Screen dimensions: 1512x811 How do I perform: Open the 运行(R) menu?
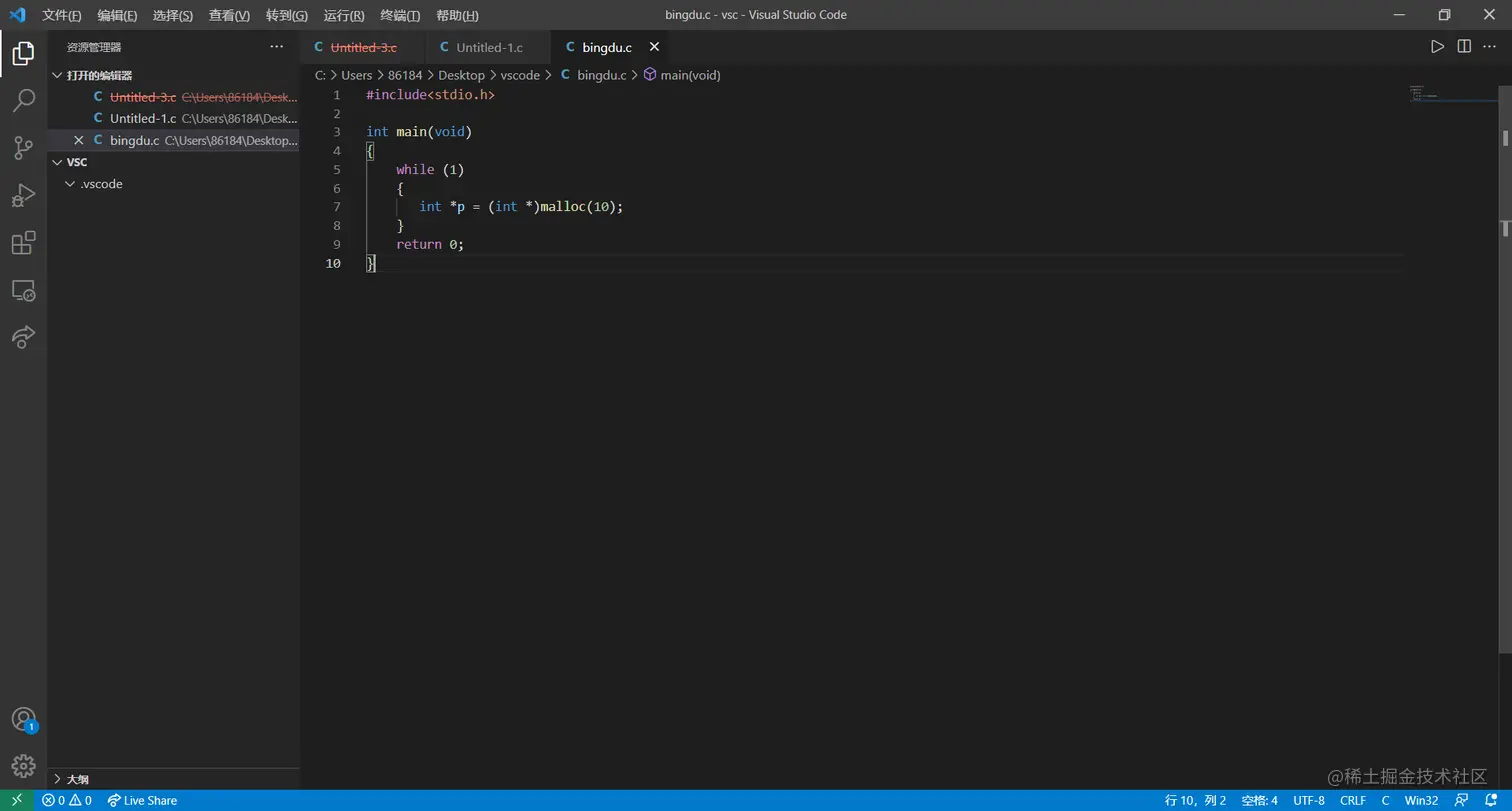pos(344,15)
